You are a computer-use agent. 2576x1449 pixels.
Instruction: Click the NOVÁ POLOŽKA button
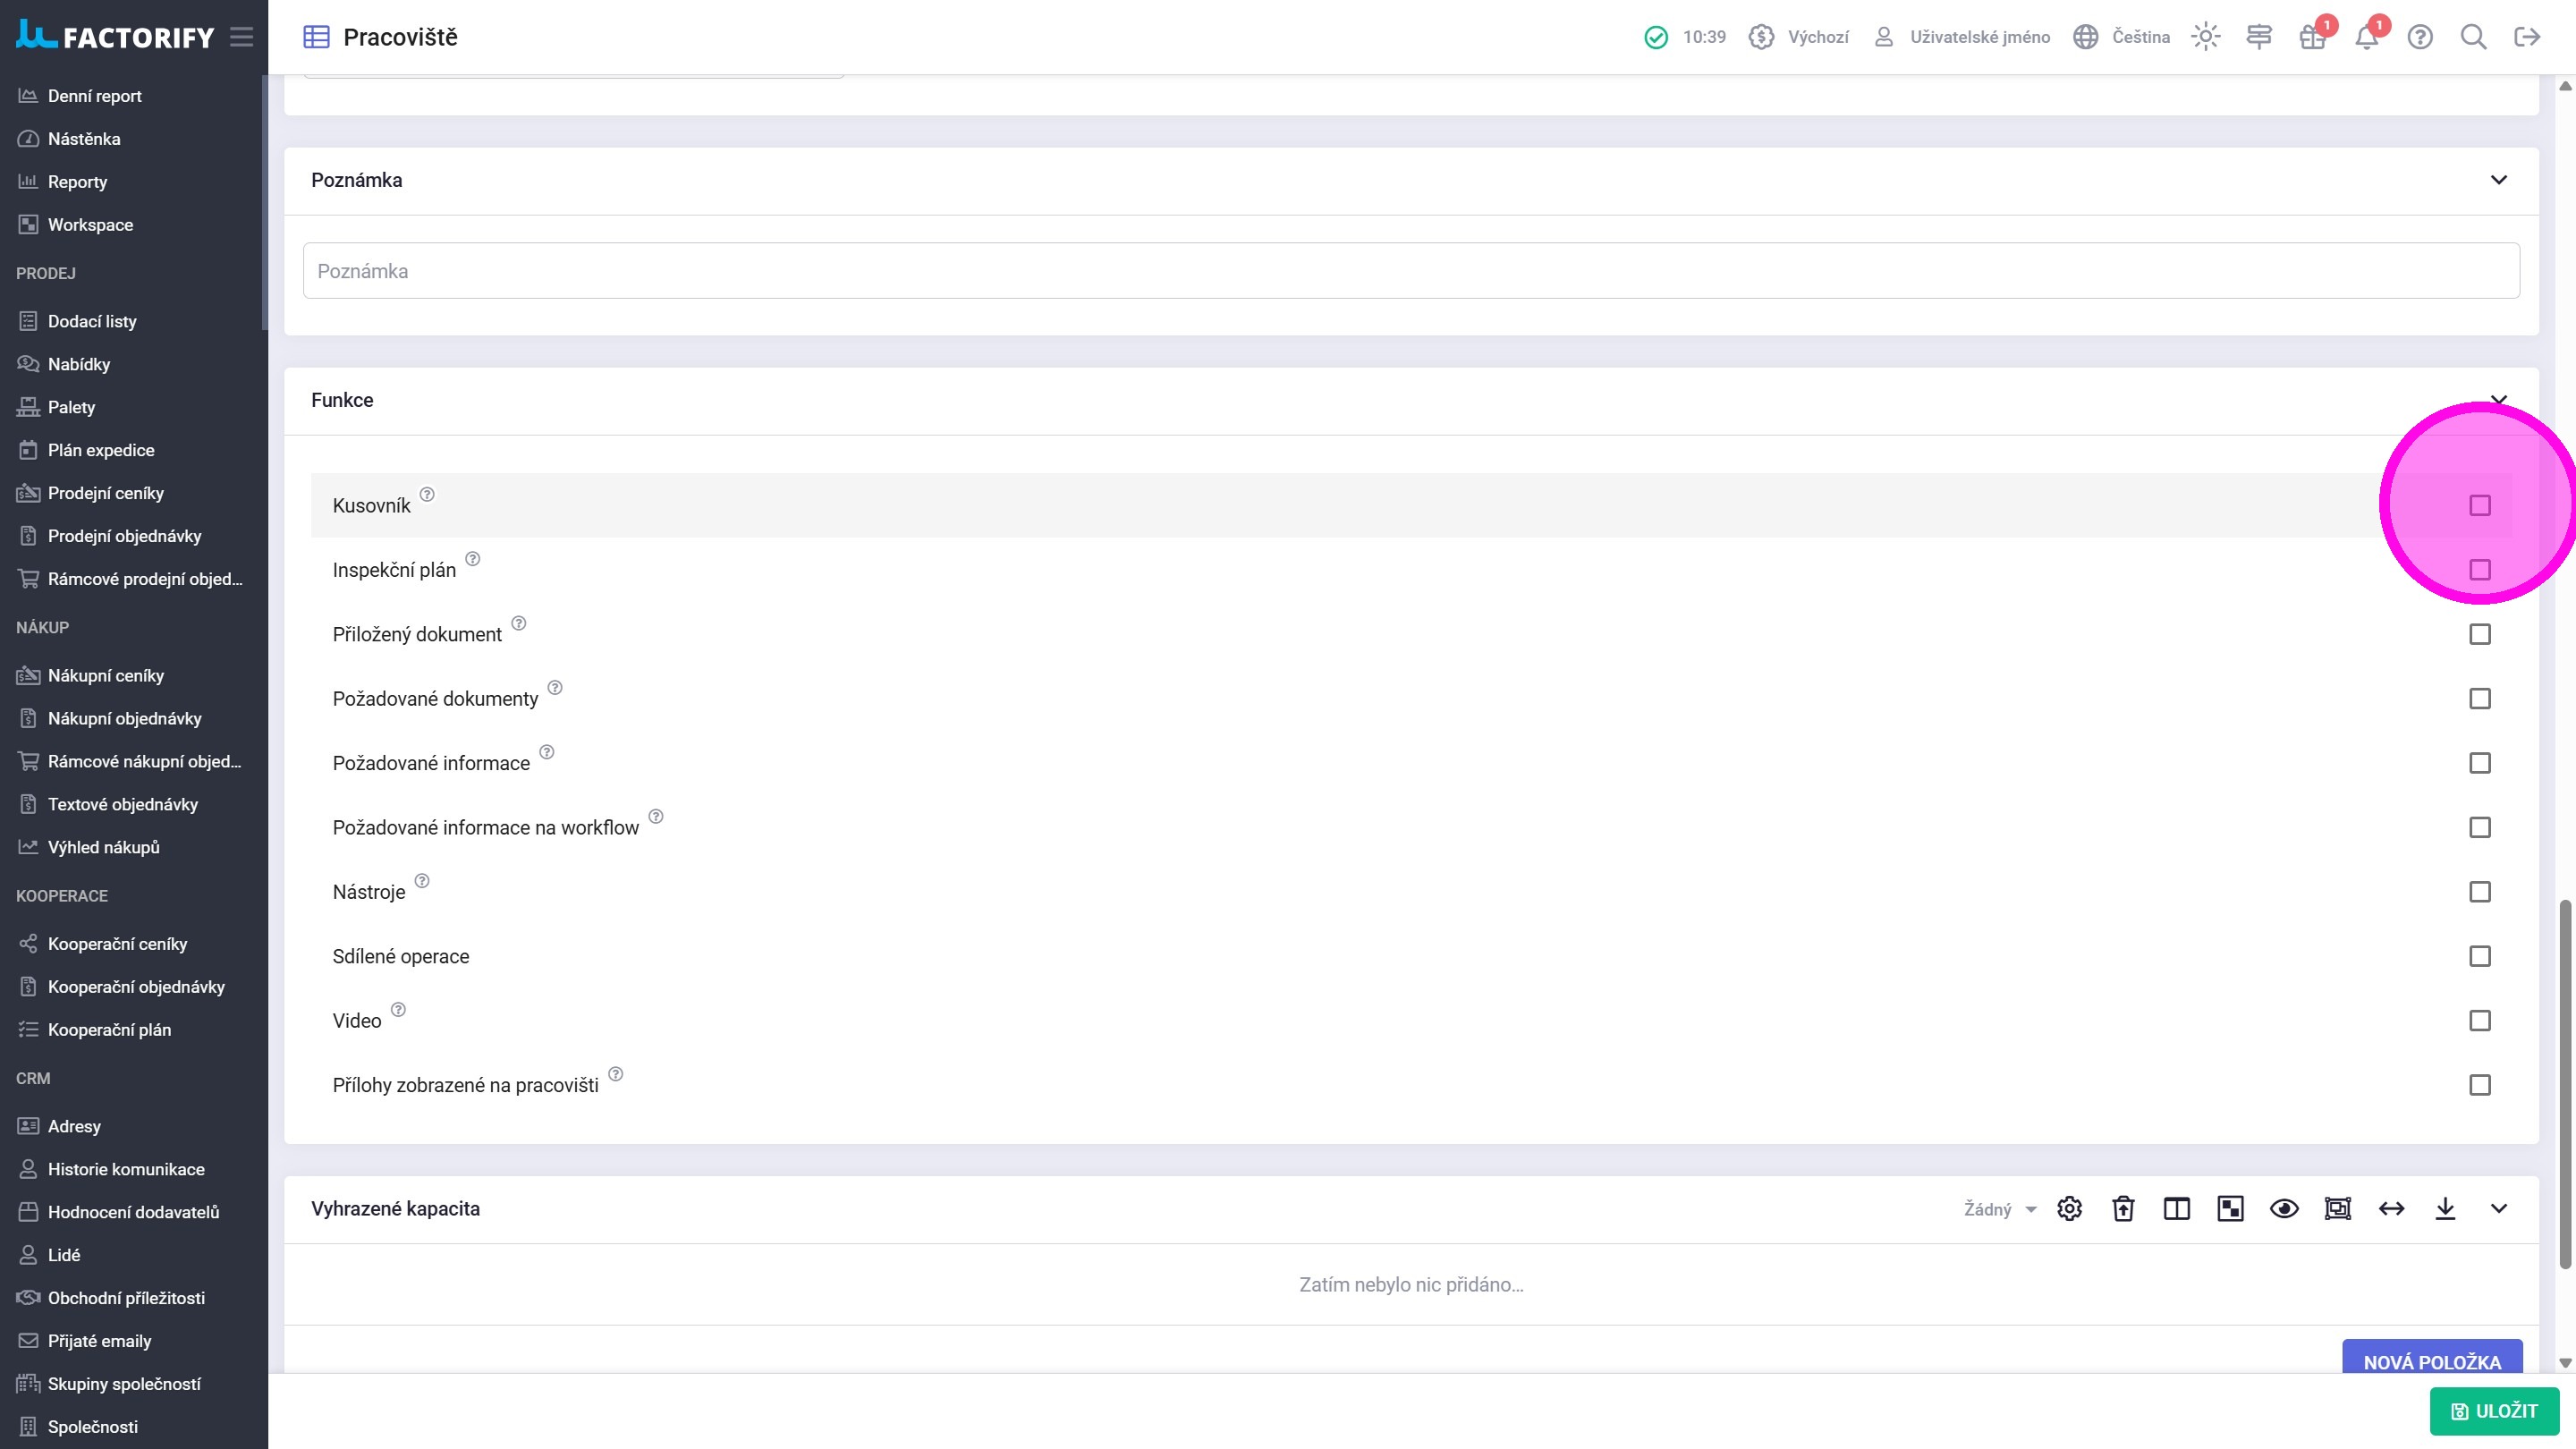click(2431, 1360)
